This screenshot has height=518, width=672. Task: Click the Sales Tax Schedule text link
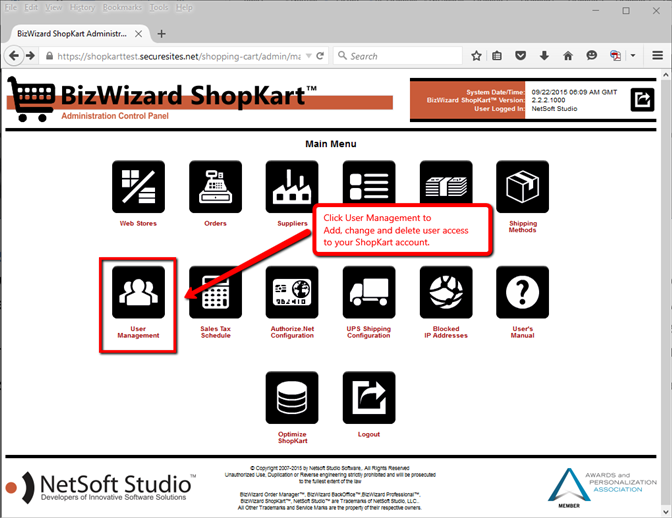coord(215,332)
